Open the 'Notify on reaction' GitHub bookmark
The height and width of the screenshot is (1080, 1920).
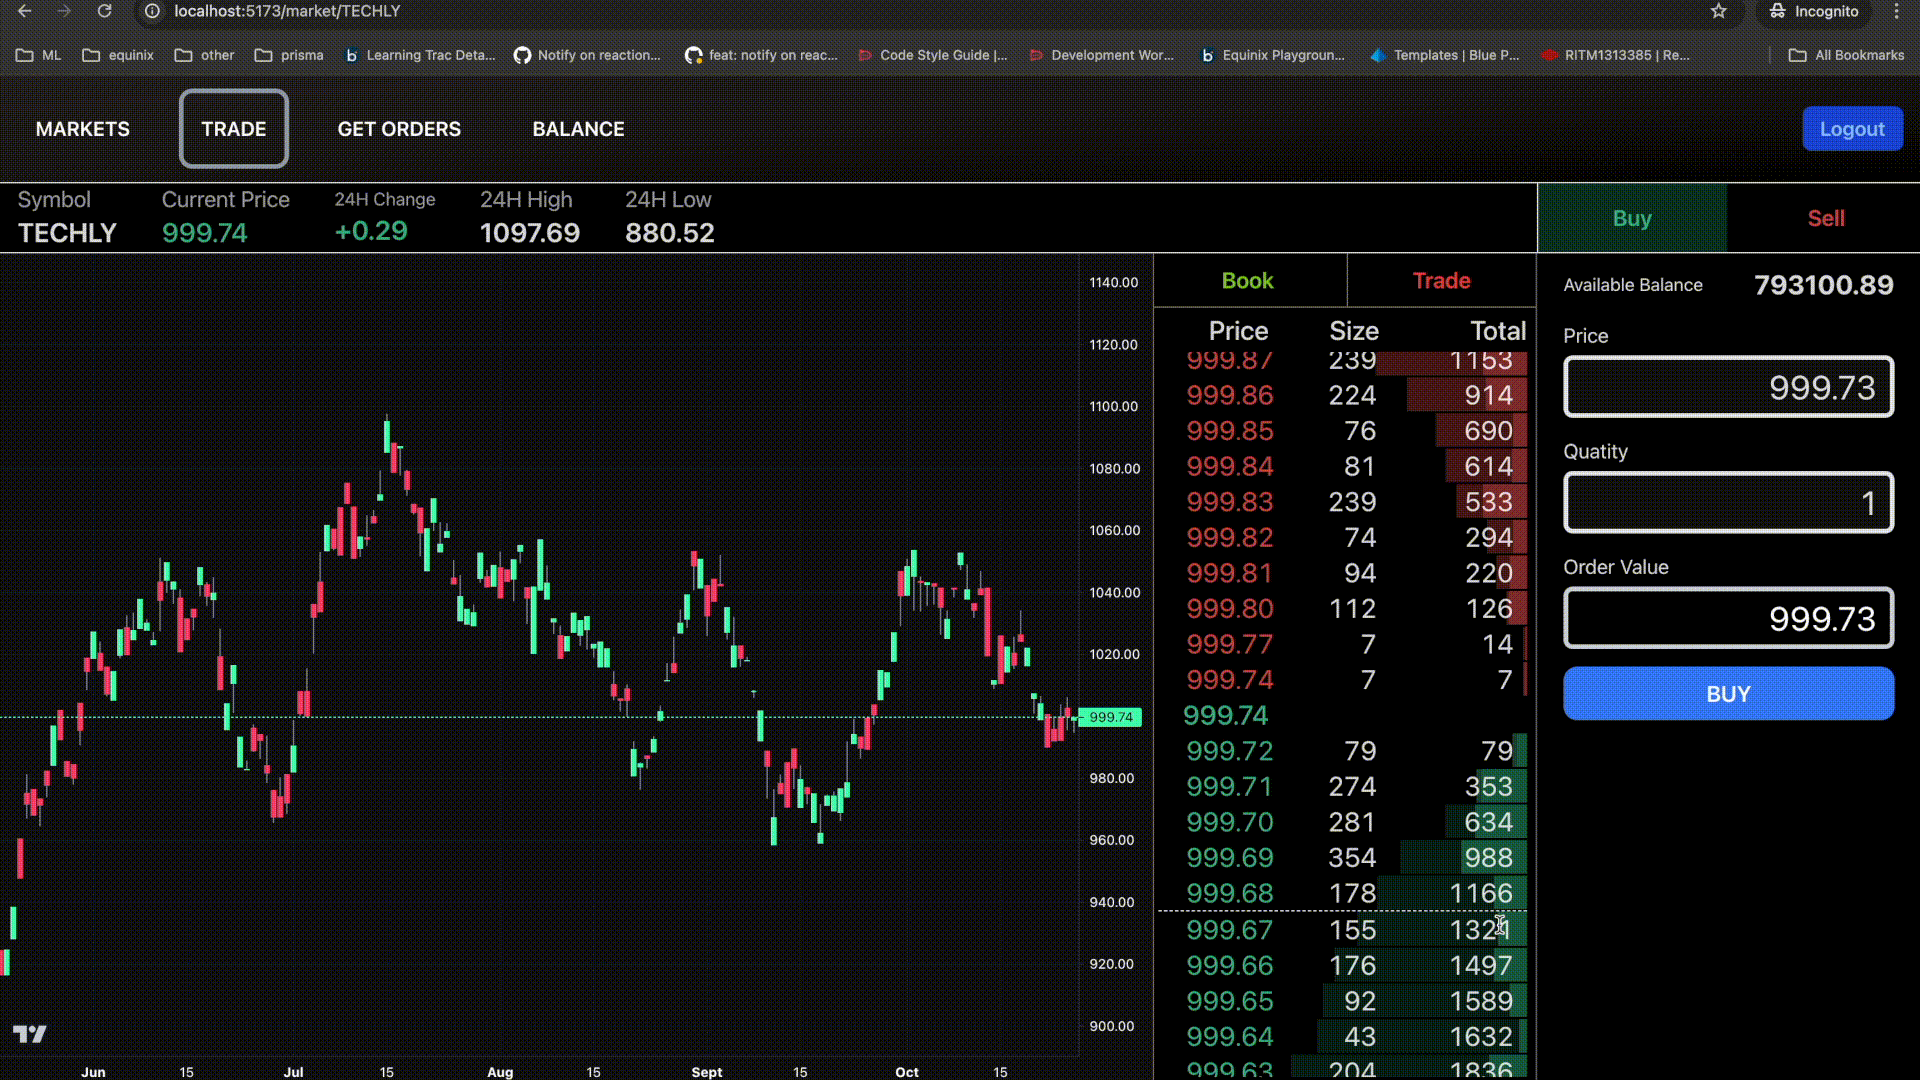(587, 55)
